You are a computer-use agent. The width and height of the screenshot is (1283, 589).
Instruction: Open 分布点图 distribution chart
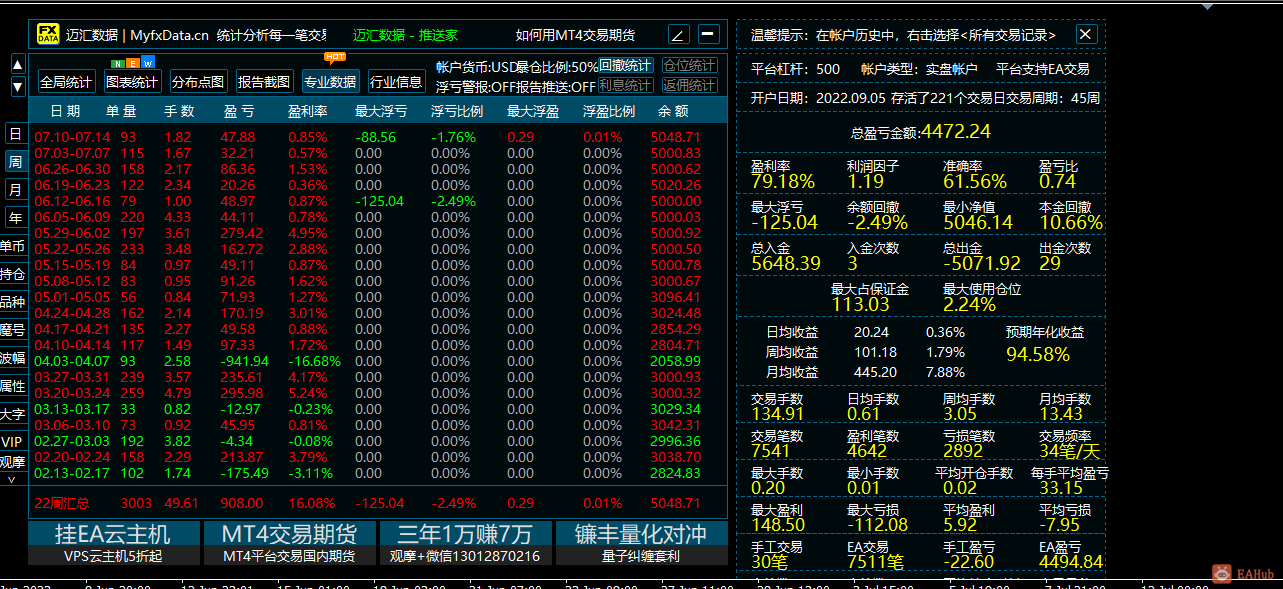[198, 82]
